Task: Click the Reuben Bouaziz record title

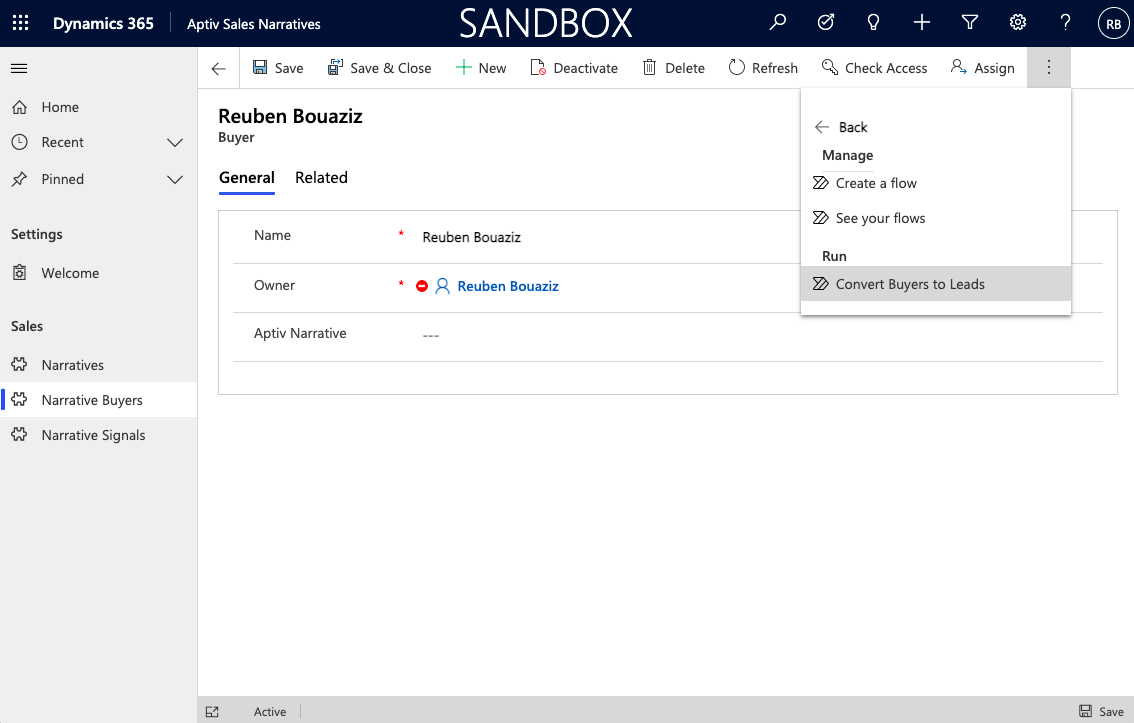Action: pos(290,116)
